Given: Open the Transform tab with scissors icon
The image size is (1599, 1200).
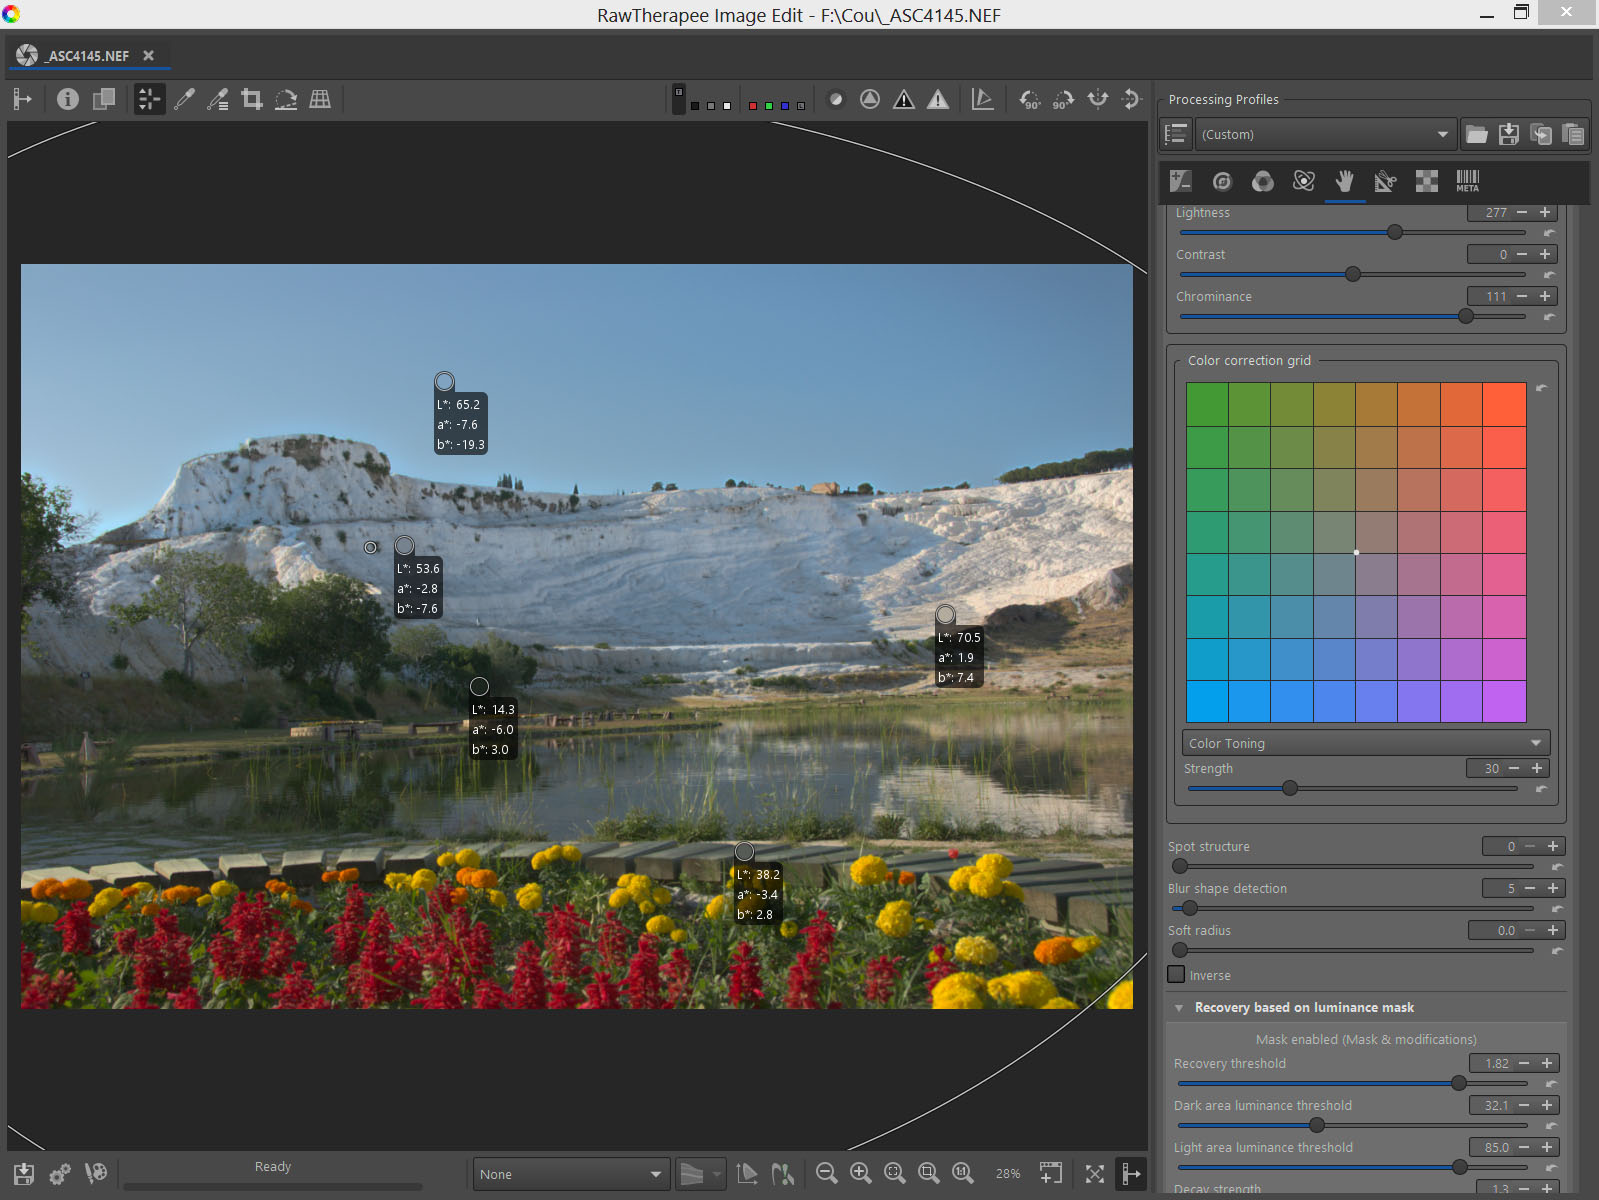Looking at the screenshot, I should 1385,181.
